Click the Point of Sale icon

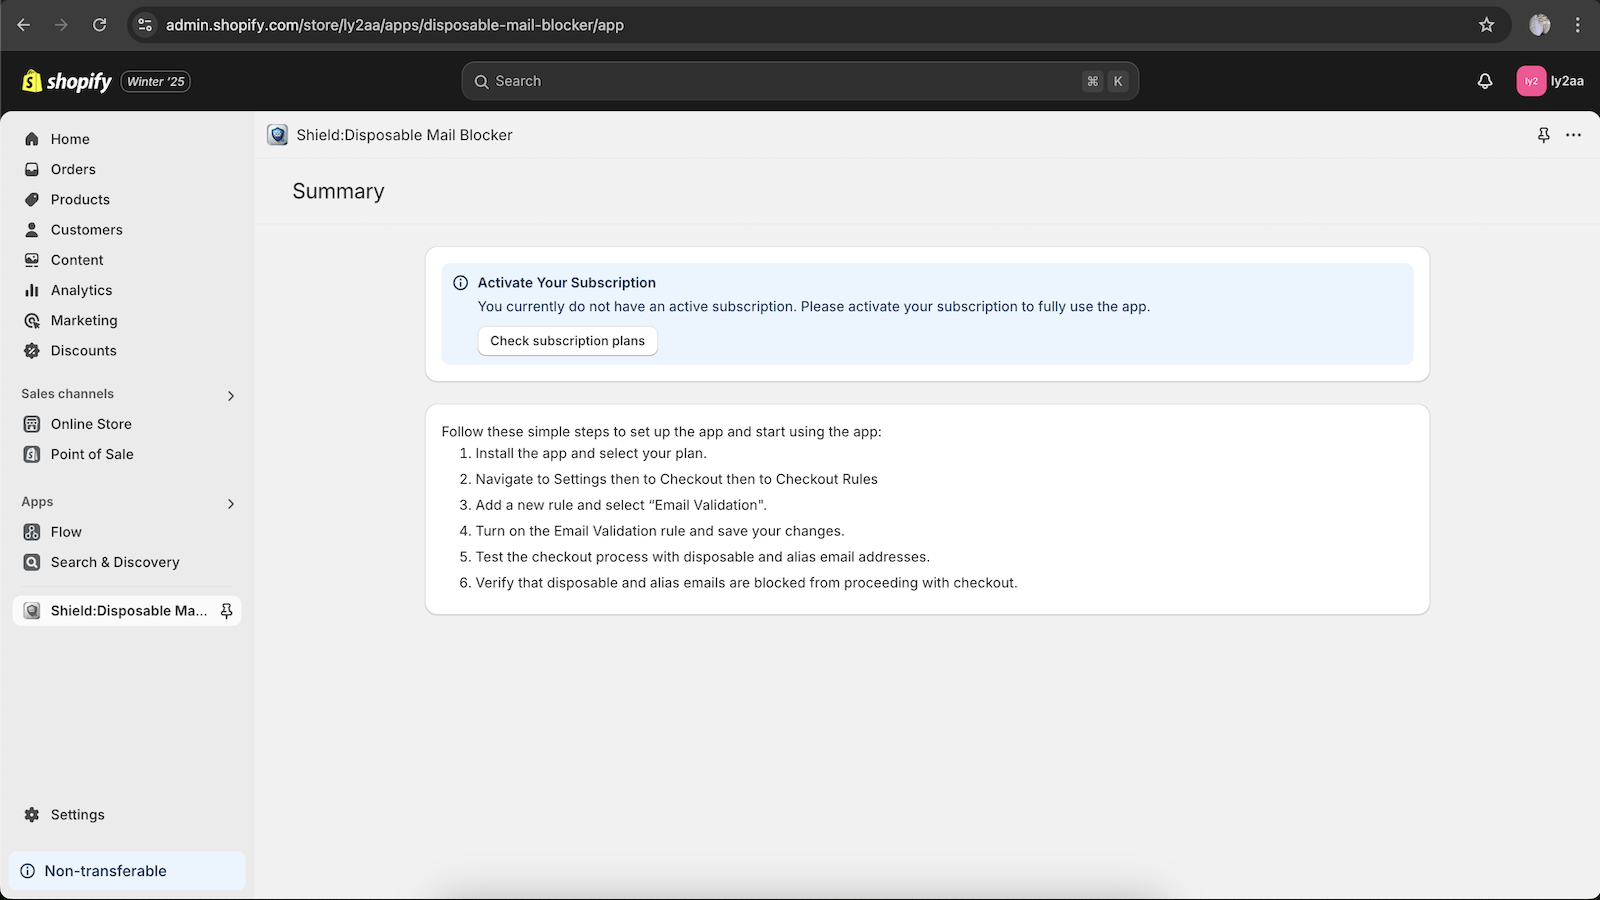pos(31,454)
